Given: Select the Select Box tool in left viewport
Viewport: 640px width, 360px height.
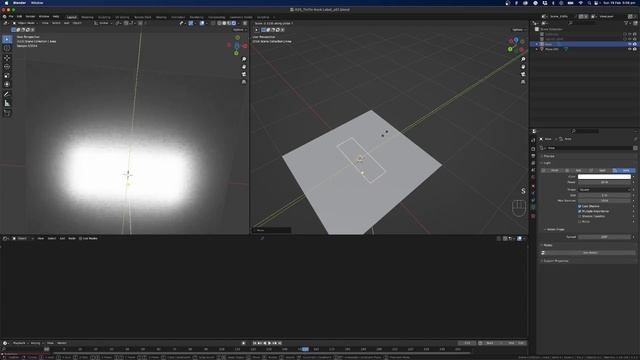Looking at the screenshot, I should tap(7, 39).
